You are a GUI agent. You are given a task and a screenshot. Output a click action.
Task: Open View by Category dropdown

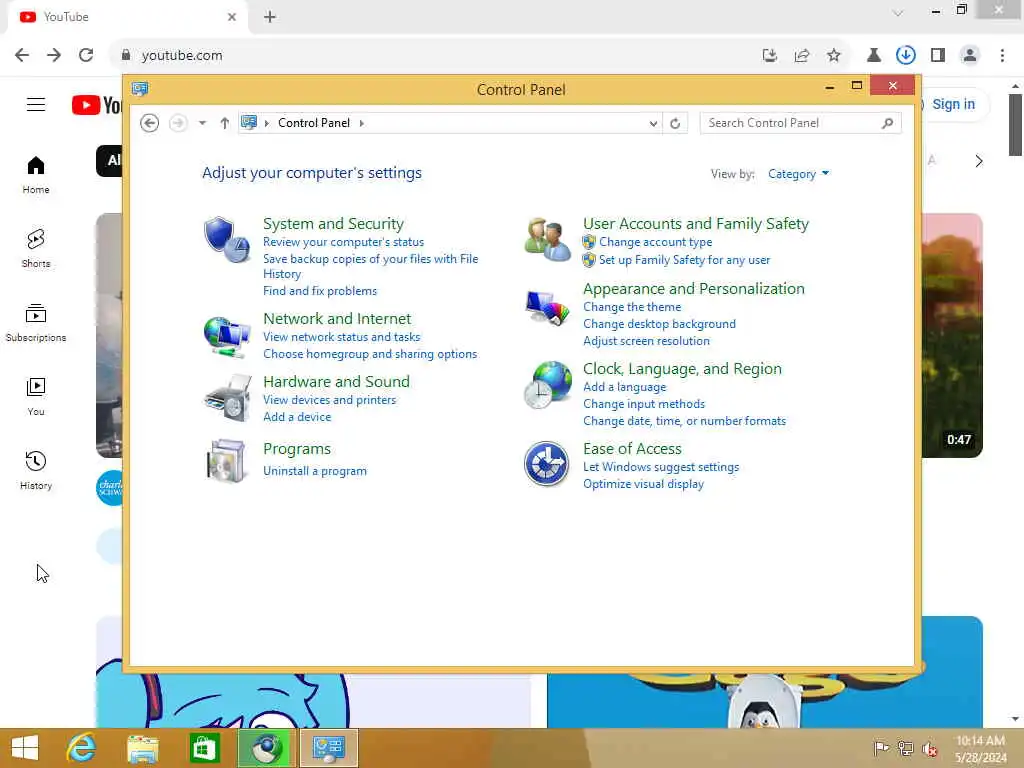(x=798, y=174)
